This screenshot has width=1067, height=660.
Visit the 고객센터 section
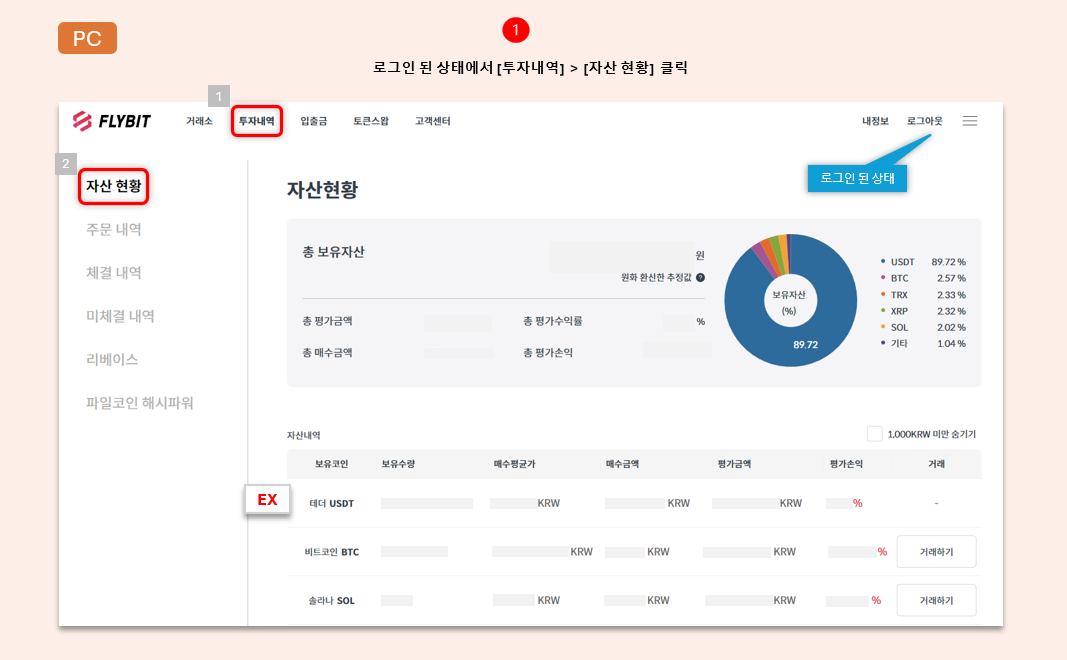[x=431, y=121]
